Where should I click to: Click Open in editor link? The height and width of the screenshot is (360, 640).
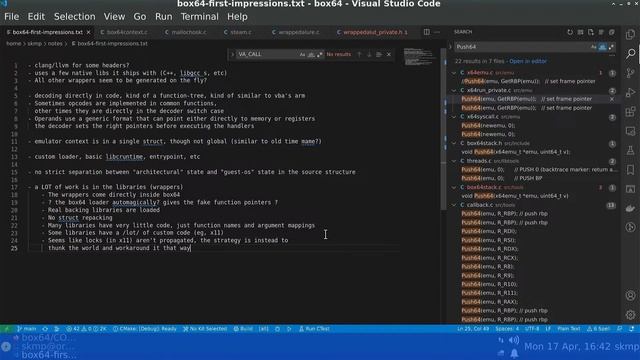[x=528, y=61]
